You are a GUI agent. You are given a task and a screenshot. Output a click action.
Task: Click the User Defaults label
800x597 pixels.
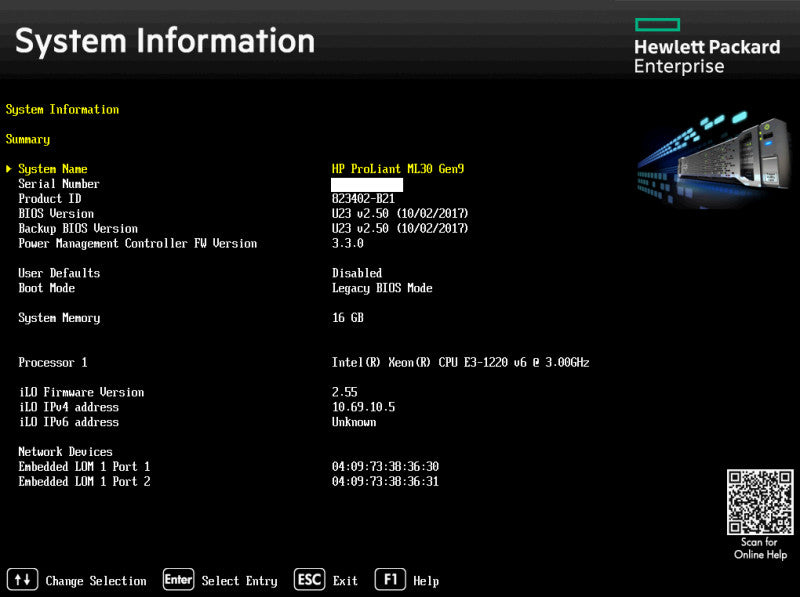59,273
